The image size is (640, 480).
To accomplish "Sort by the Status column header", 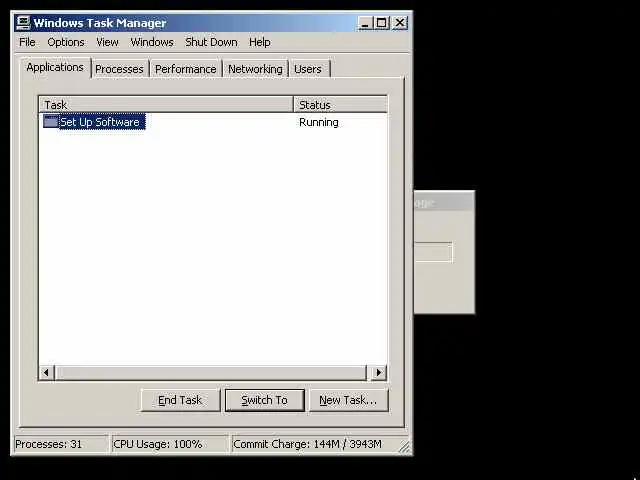I will pos(340,104).
